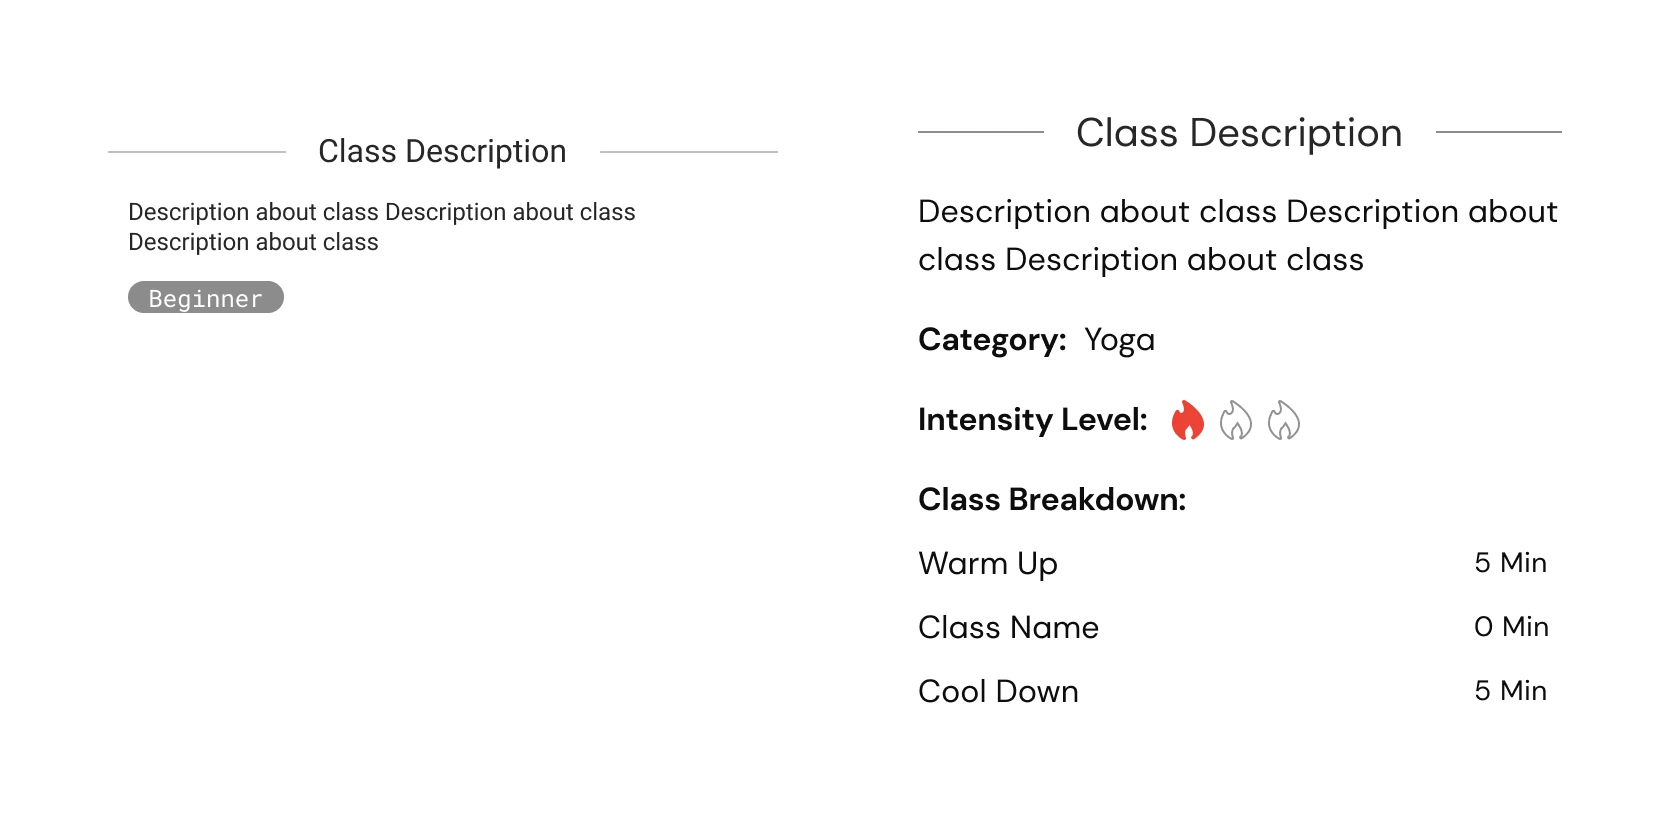This screenshot has height=824, width=1670.
Task: Click the divider line left of the right heading
Action: pos(980,131)
